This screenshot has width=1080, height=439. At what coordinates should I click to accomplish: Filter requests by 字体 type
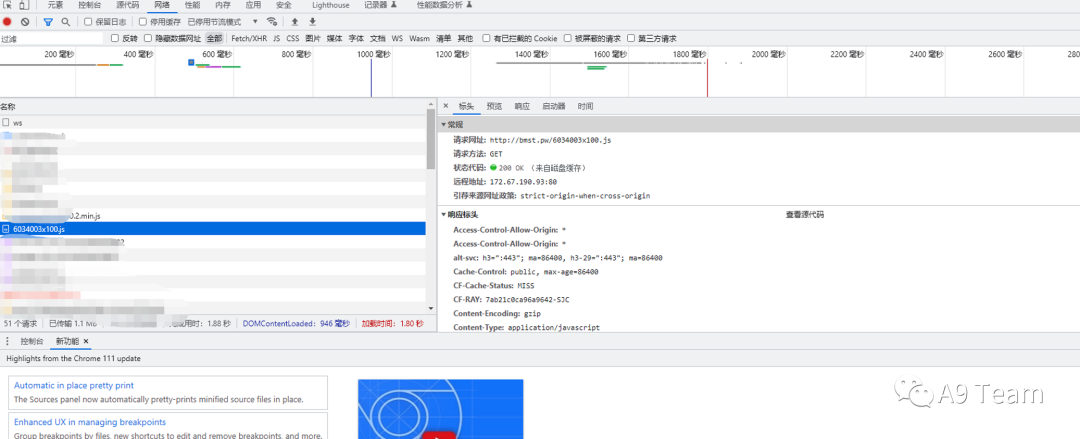(356, 39)
